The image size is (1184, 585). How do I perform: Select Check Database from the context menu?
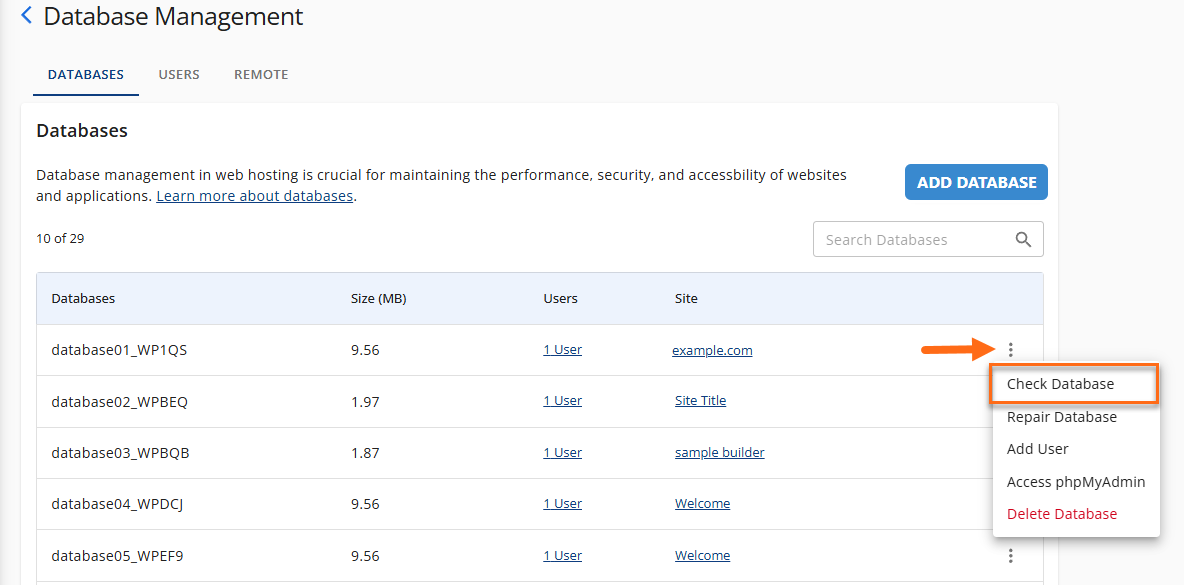tap(1060, 384)
